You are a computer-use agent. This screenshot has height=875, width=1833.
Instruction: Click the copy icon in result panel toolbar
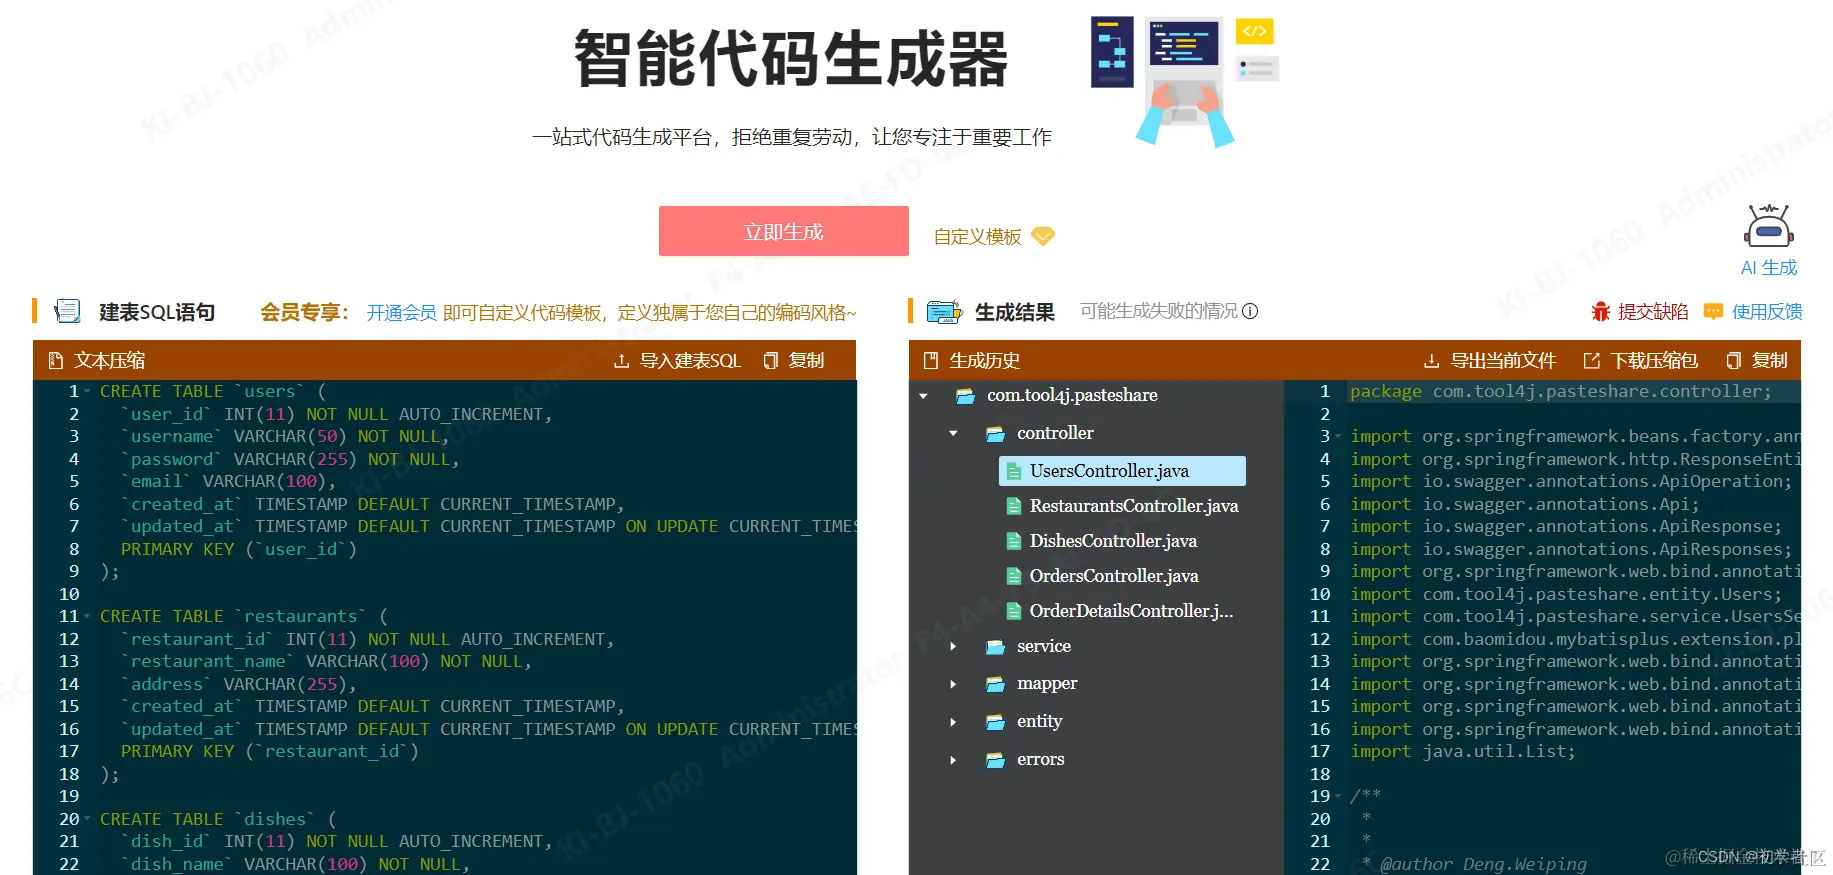pos(1734,360)
